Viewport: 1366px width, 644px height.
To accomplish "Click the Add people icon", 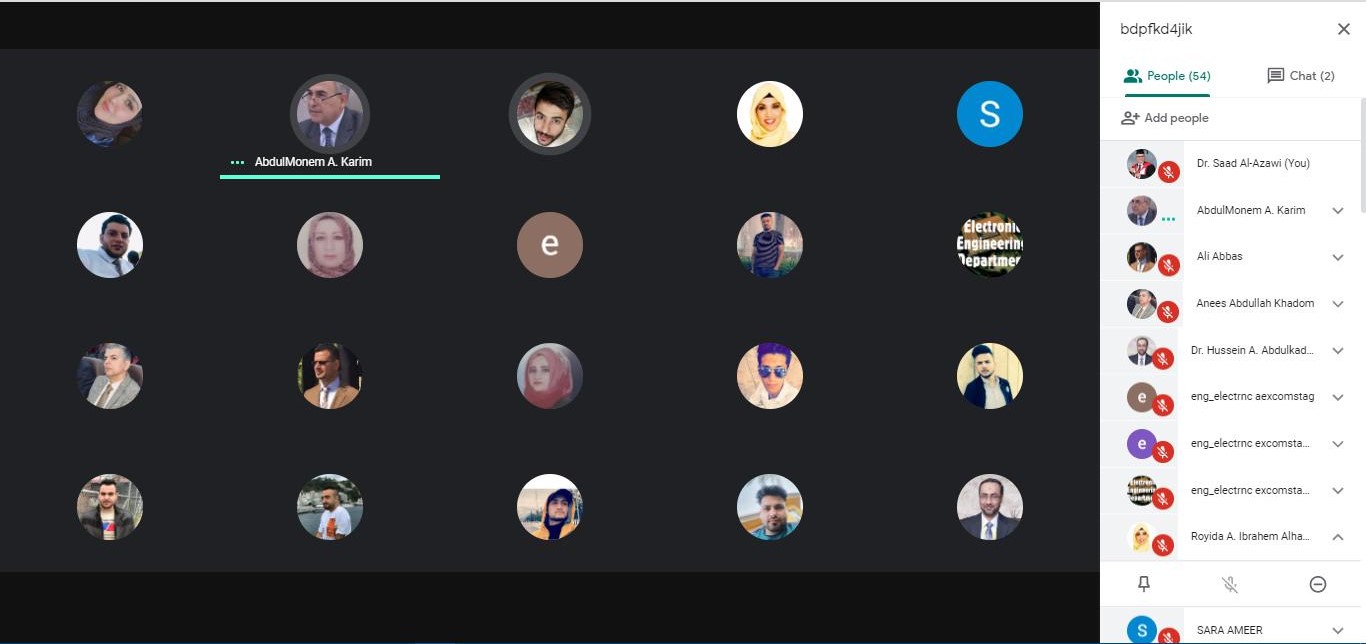I will [x=1130, y=118].
